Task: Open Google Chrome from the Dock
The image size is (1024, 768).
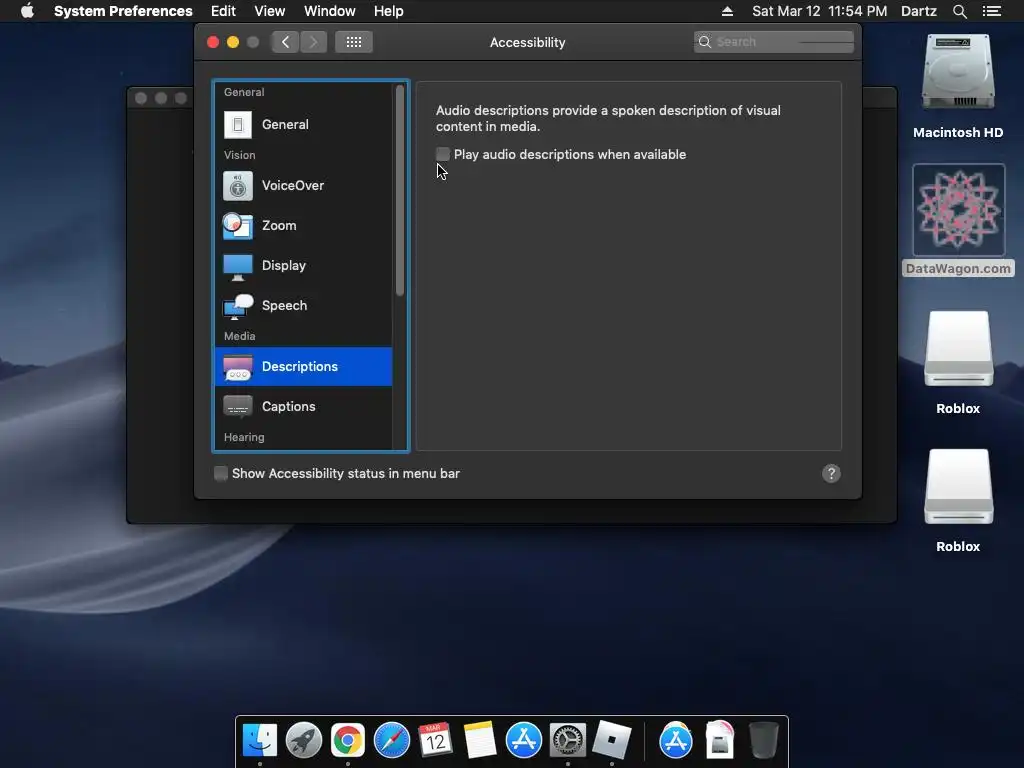Action: point(347,741)
